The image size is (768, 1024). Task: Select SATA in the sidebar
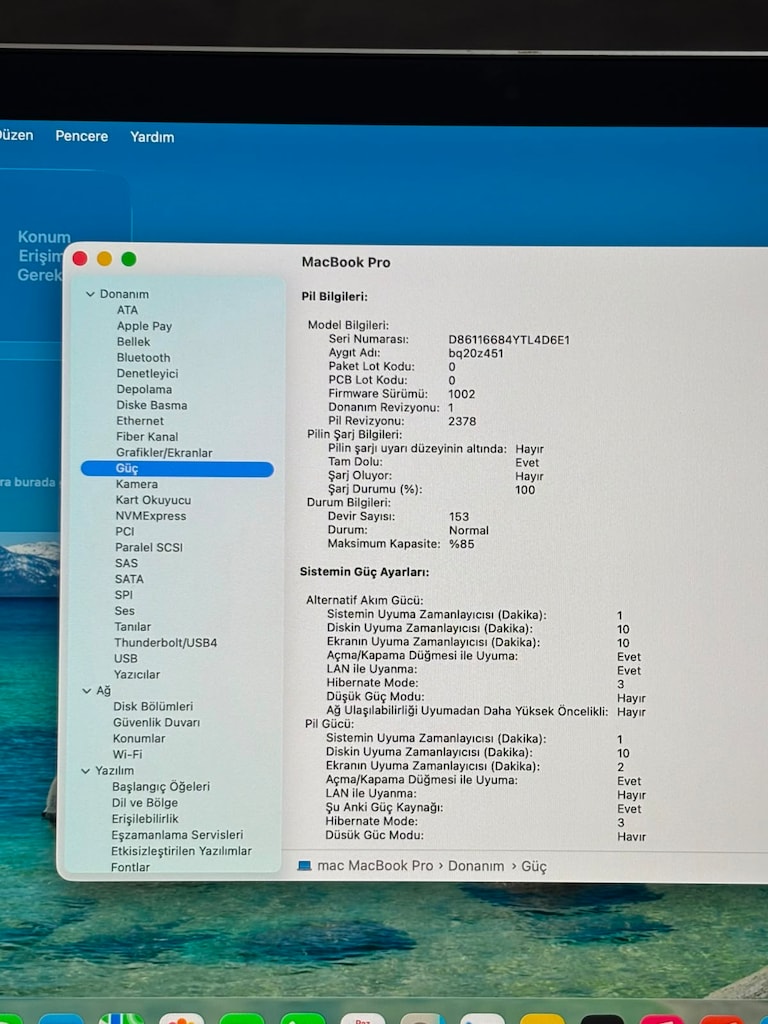click(x=129, y=579)
